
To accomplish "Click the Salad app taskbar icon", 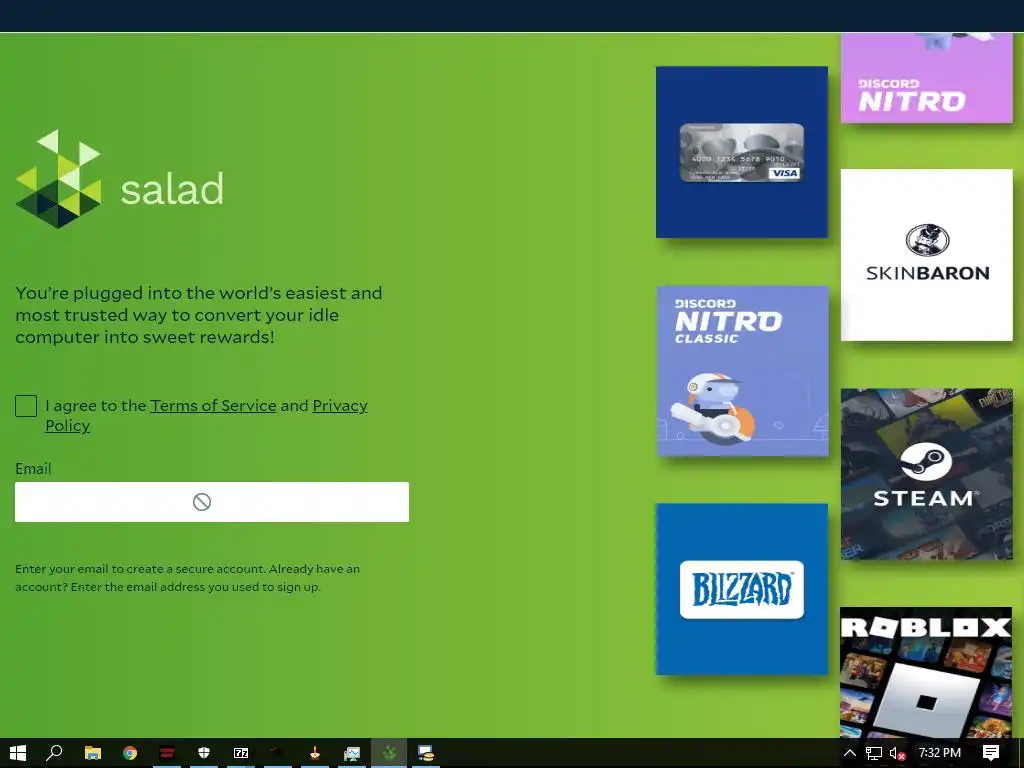I will (389, 753).
